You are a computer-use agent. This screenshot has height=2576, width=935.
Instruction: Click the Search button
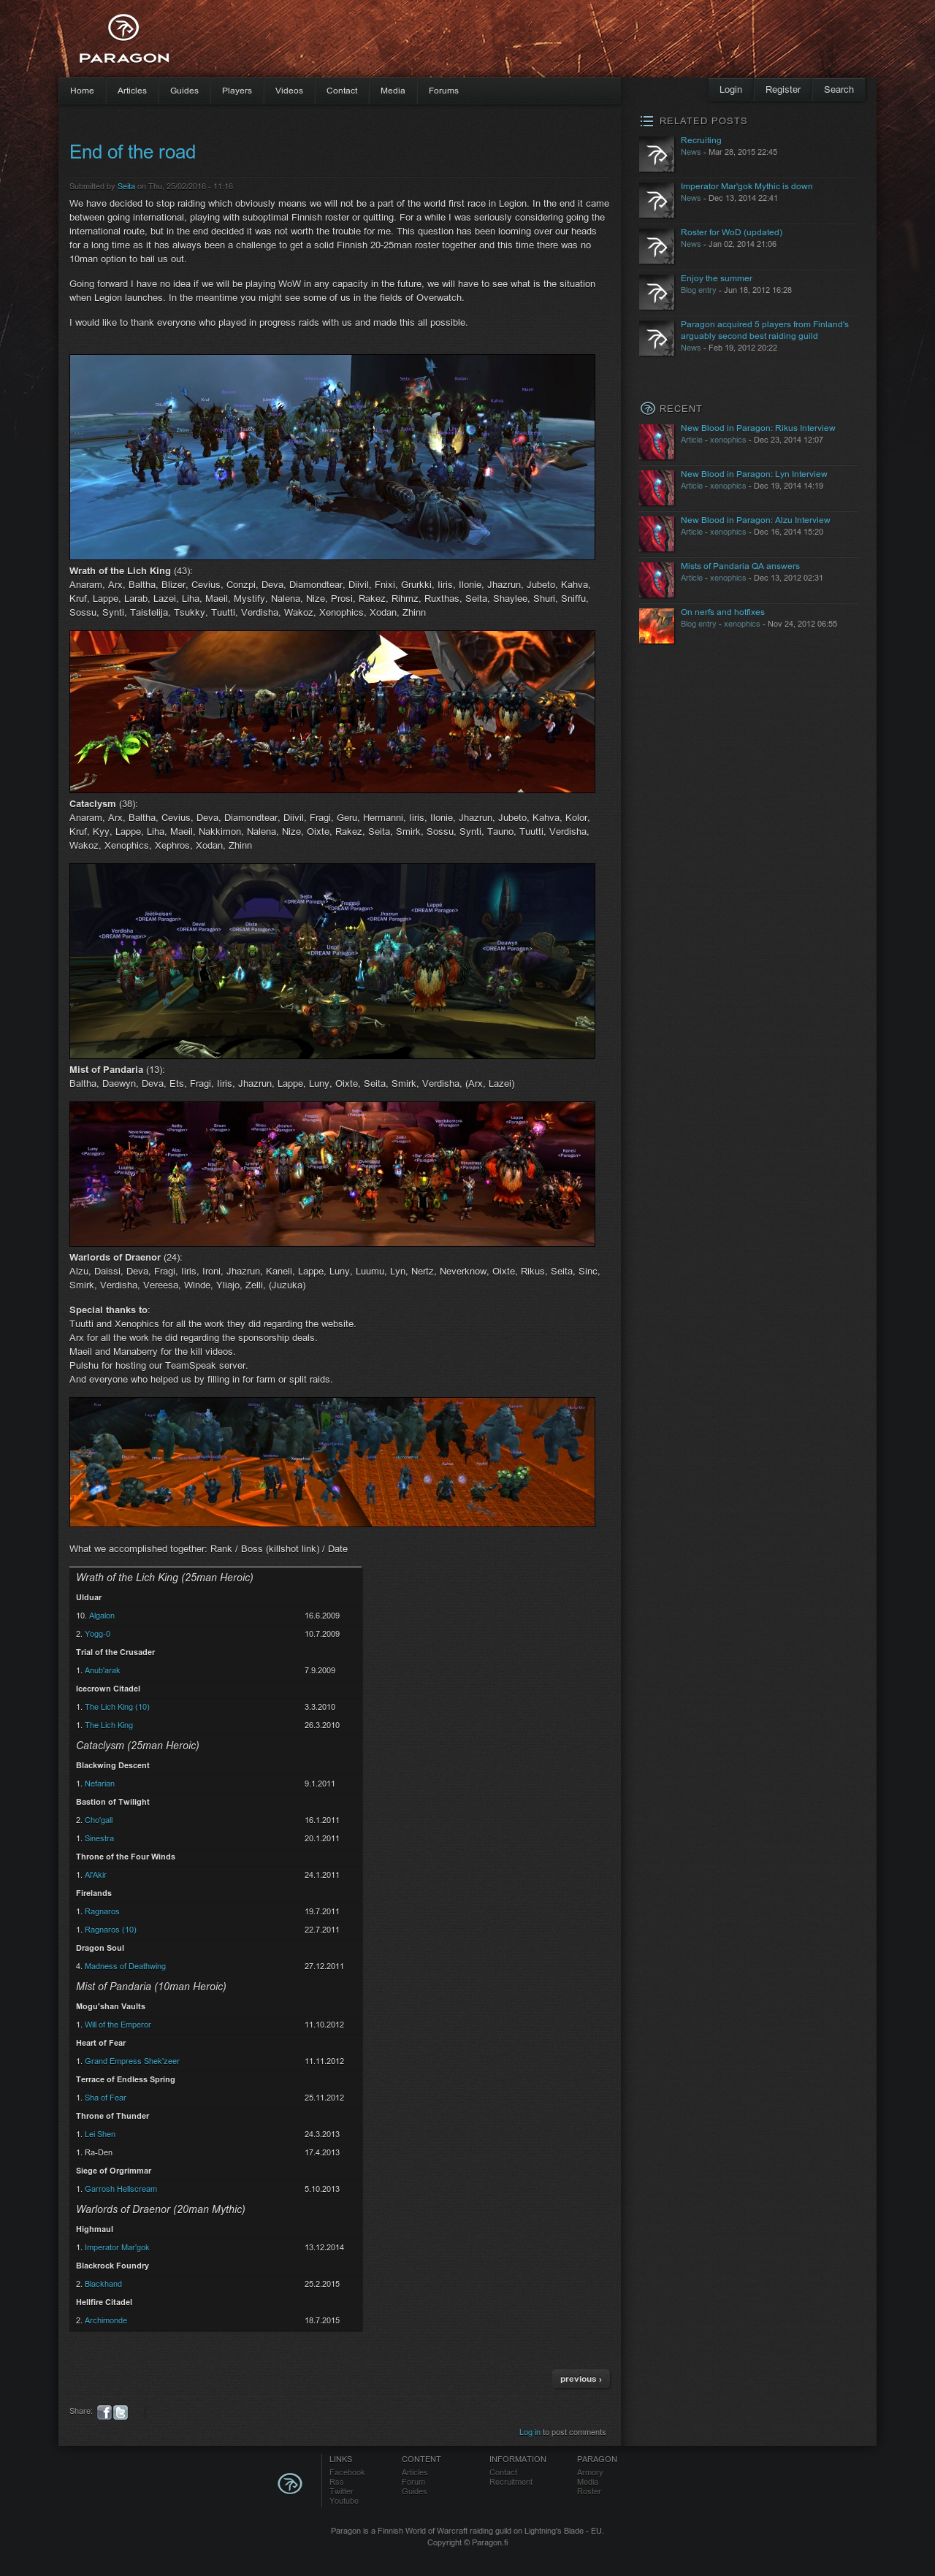click(839, 90)
